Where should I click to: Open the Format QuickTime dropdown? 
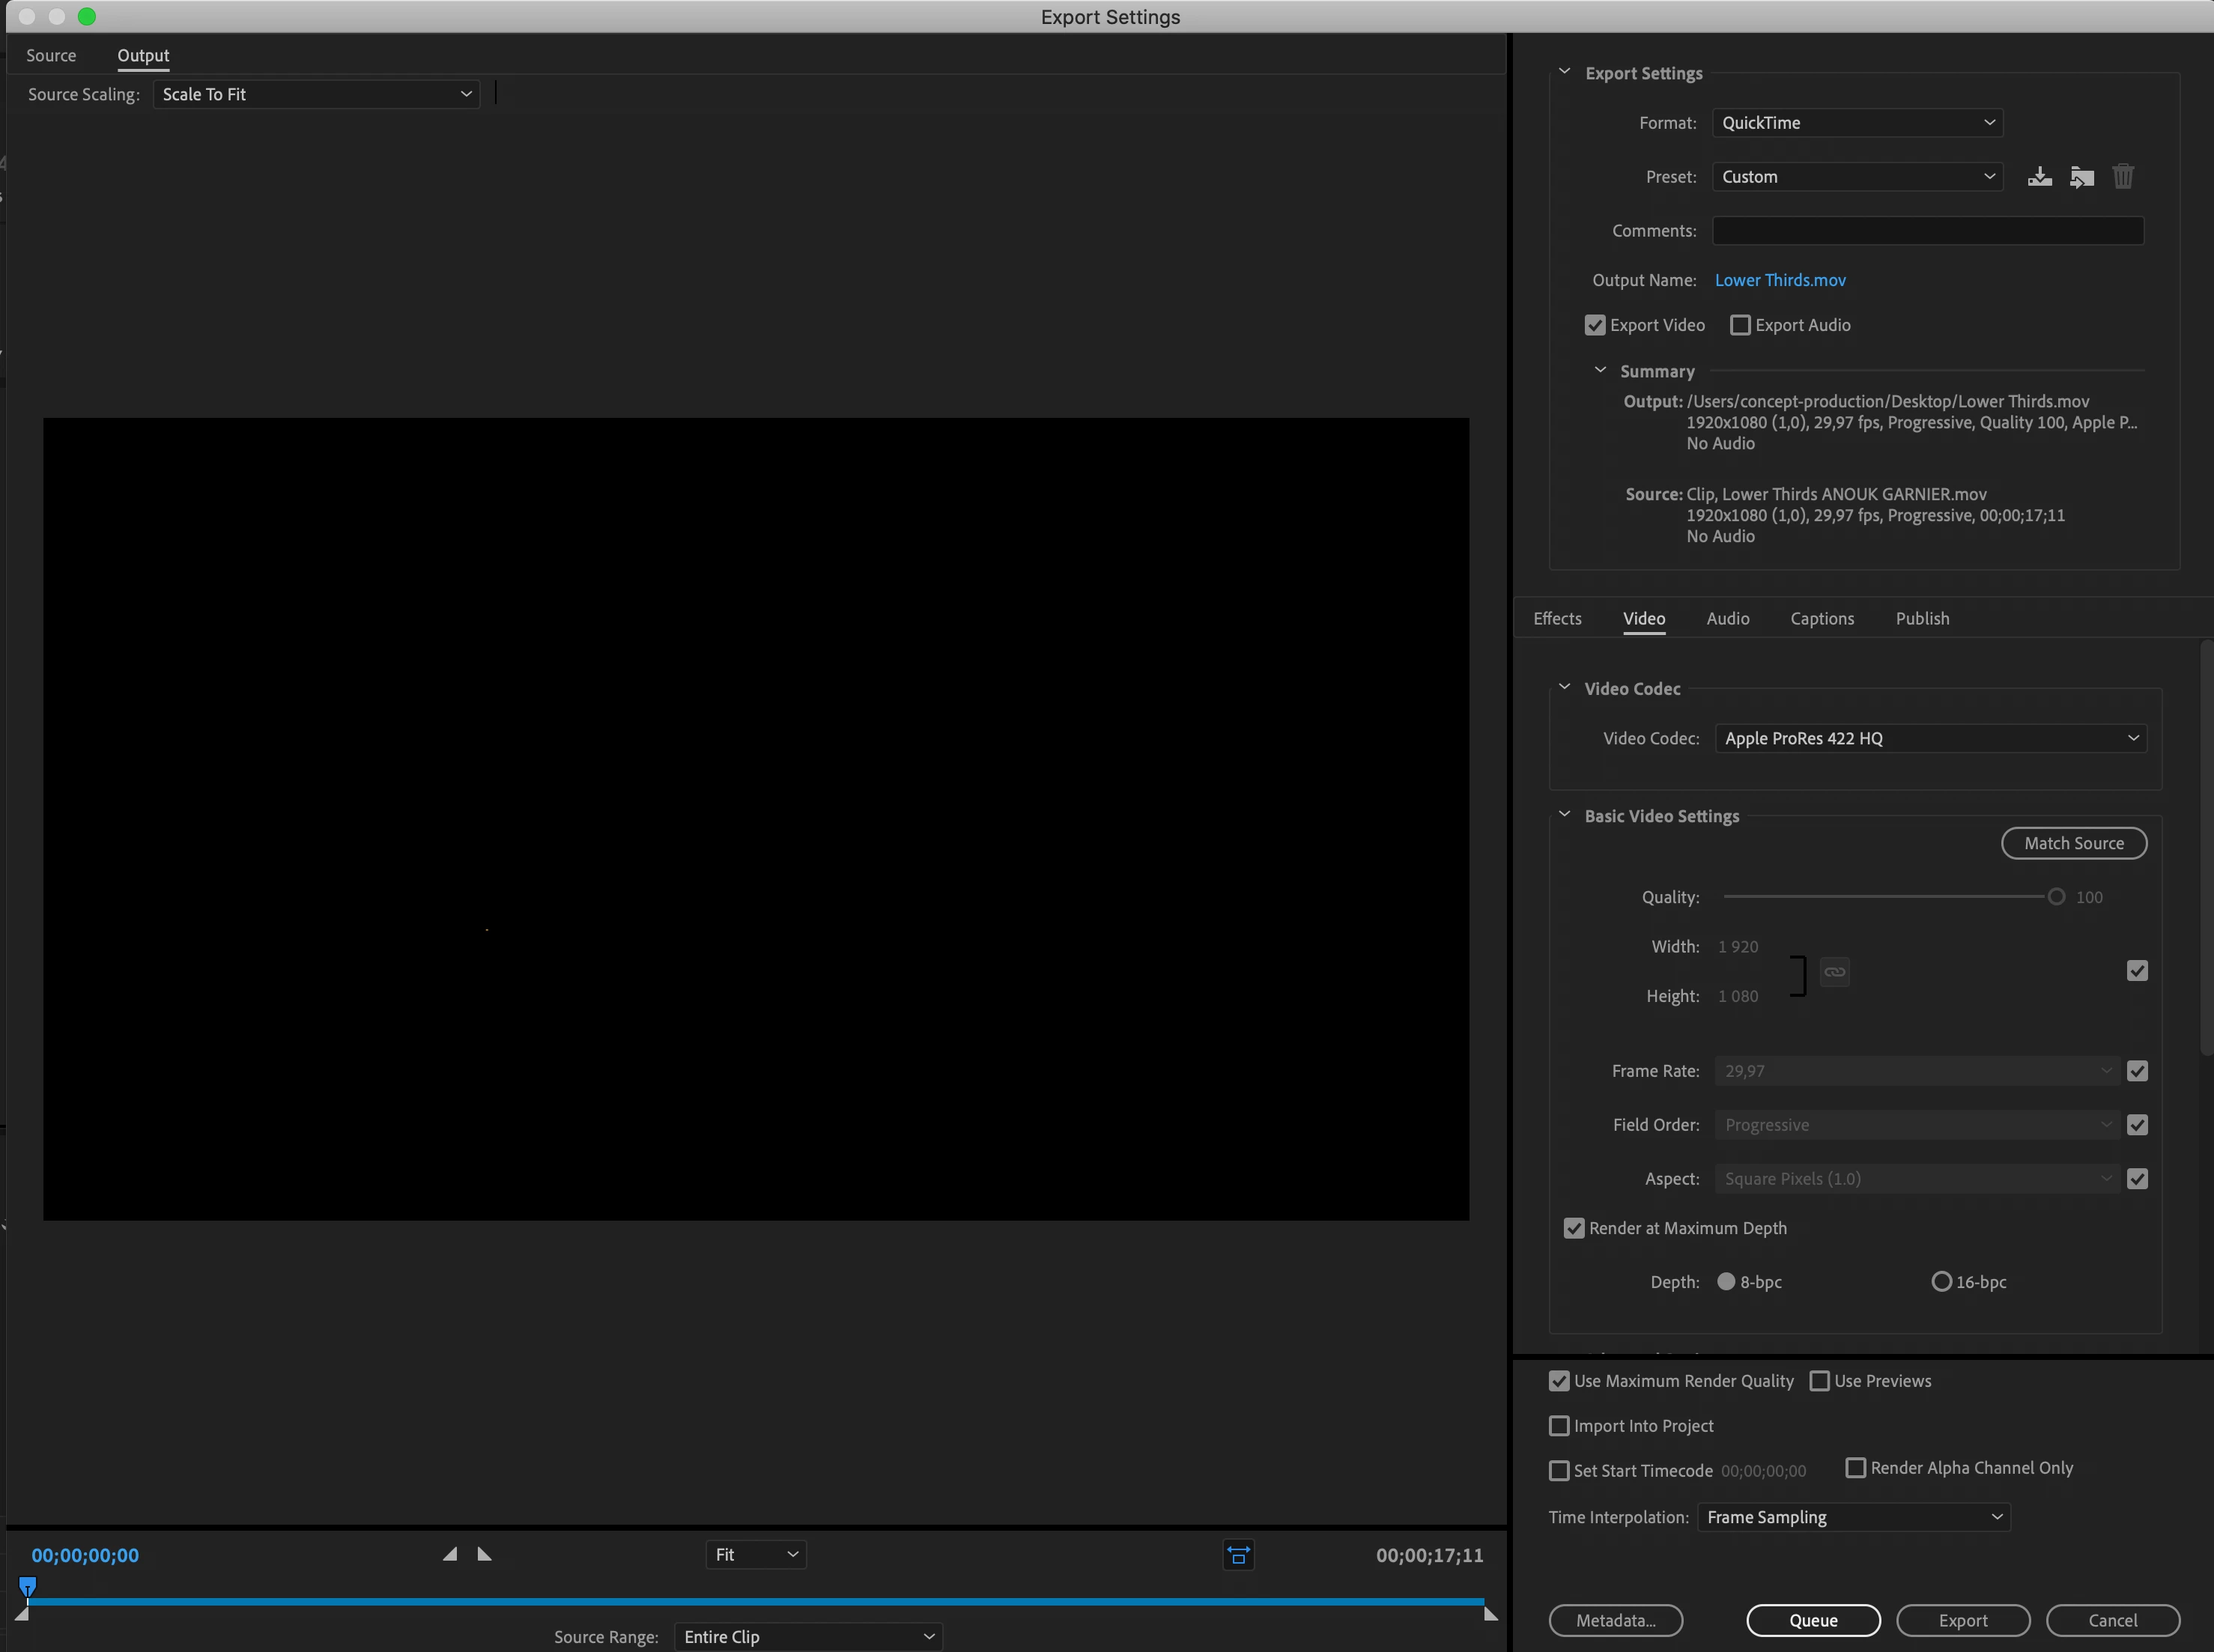[1857, 123]
